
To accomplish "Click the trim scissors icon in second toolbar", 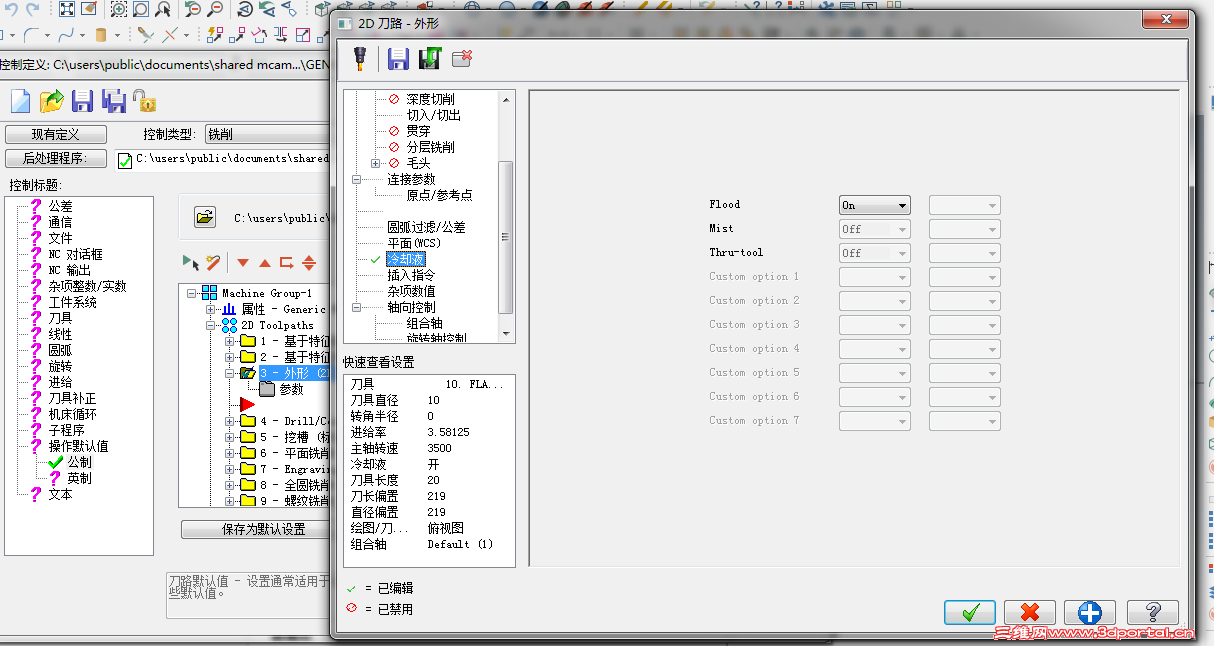I will [145, 35].
